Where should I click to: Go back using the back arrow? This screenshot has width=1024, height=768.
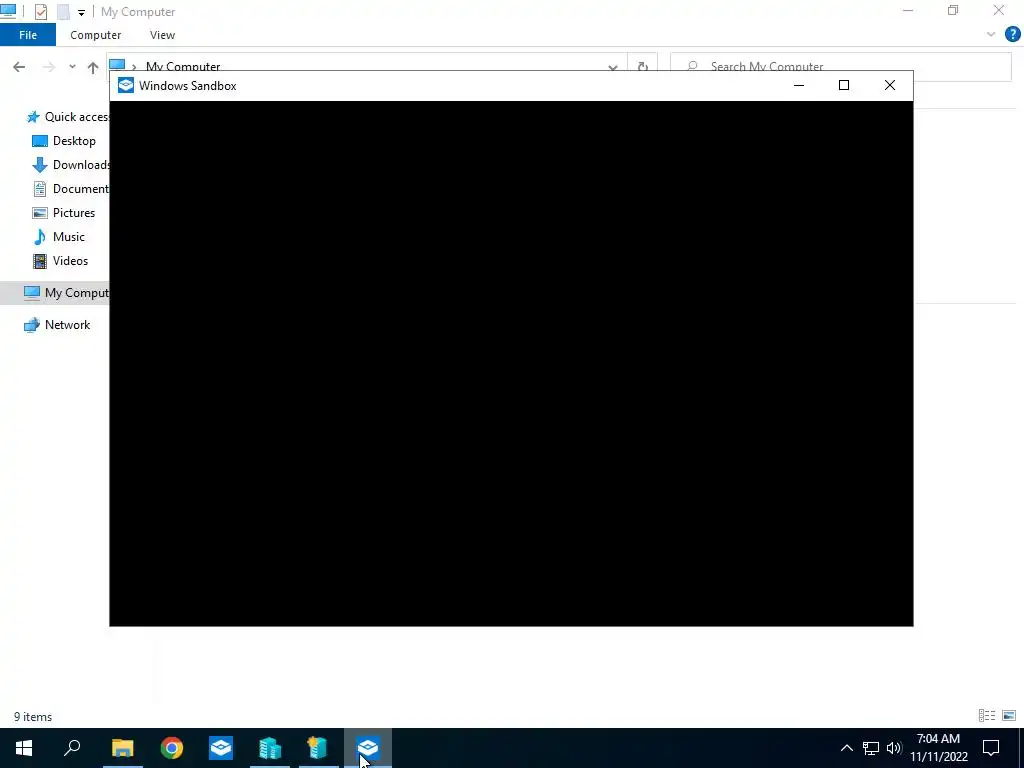tap(19, 67)
